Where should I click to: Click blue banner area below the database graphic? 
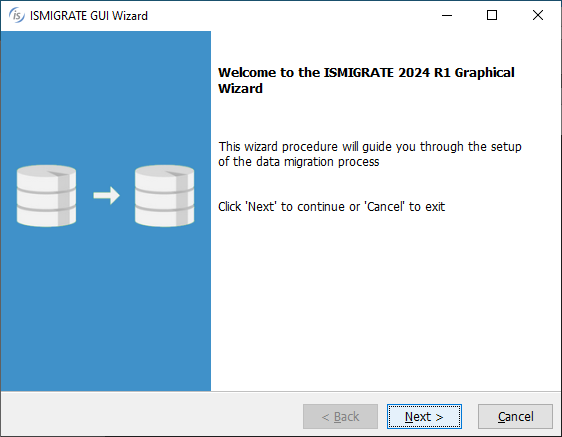(x=106, y=308)
